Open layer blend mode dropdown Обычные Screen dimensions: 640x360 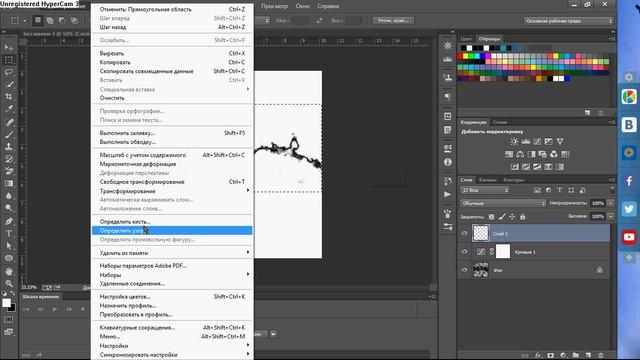pos(503,203)
